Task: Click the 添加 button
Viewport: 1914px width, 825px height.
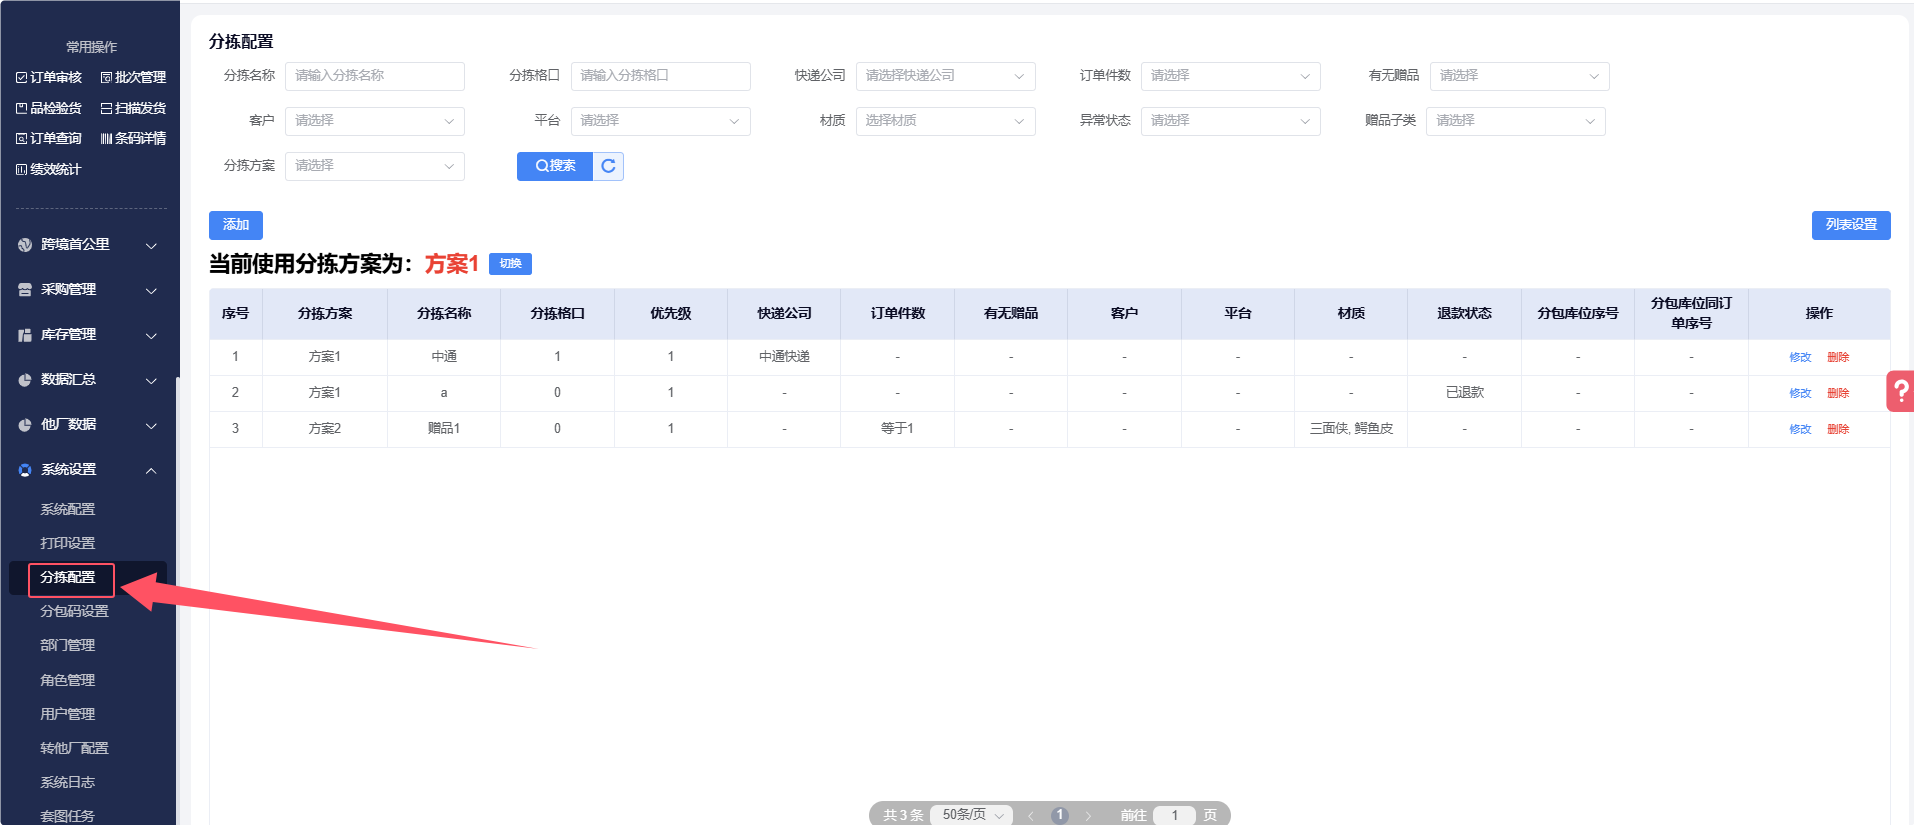Action: pos(235,225)
